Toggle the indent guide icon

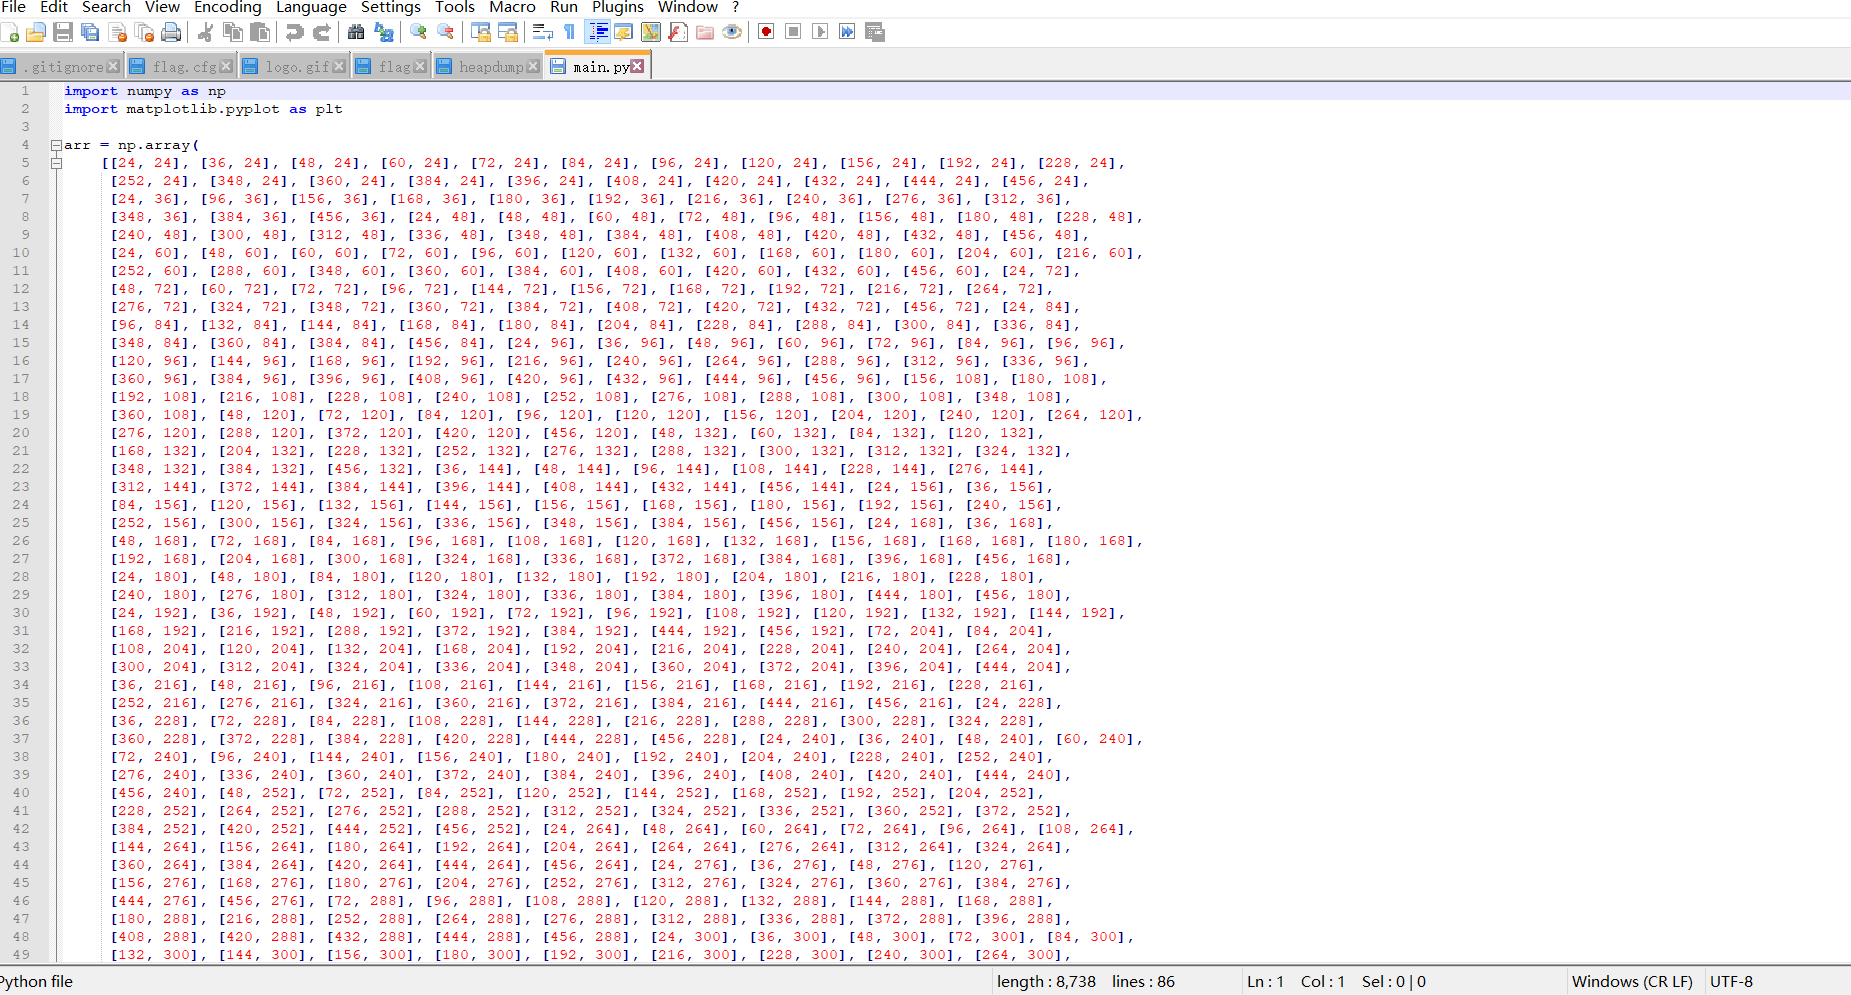pyautogui.click(x=597, y=33)
